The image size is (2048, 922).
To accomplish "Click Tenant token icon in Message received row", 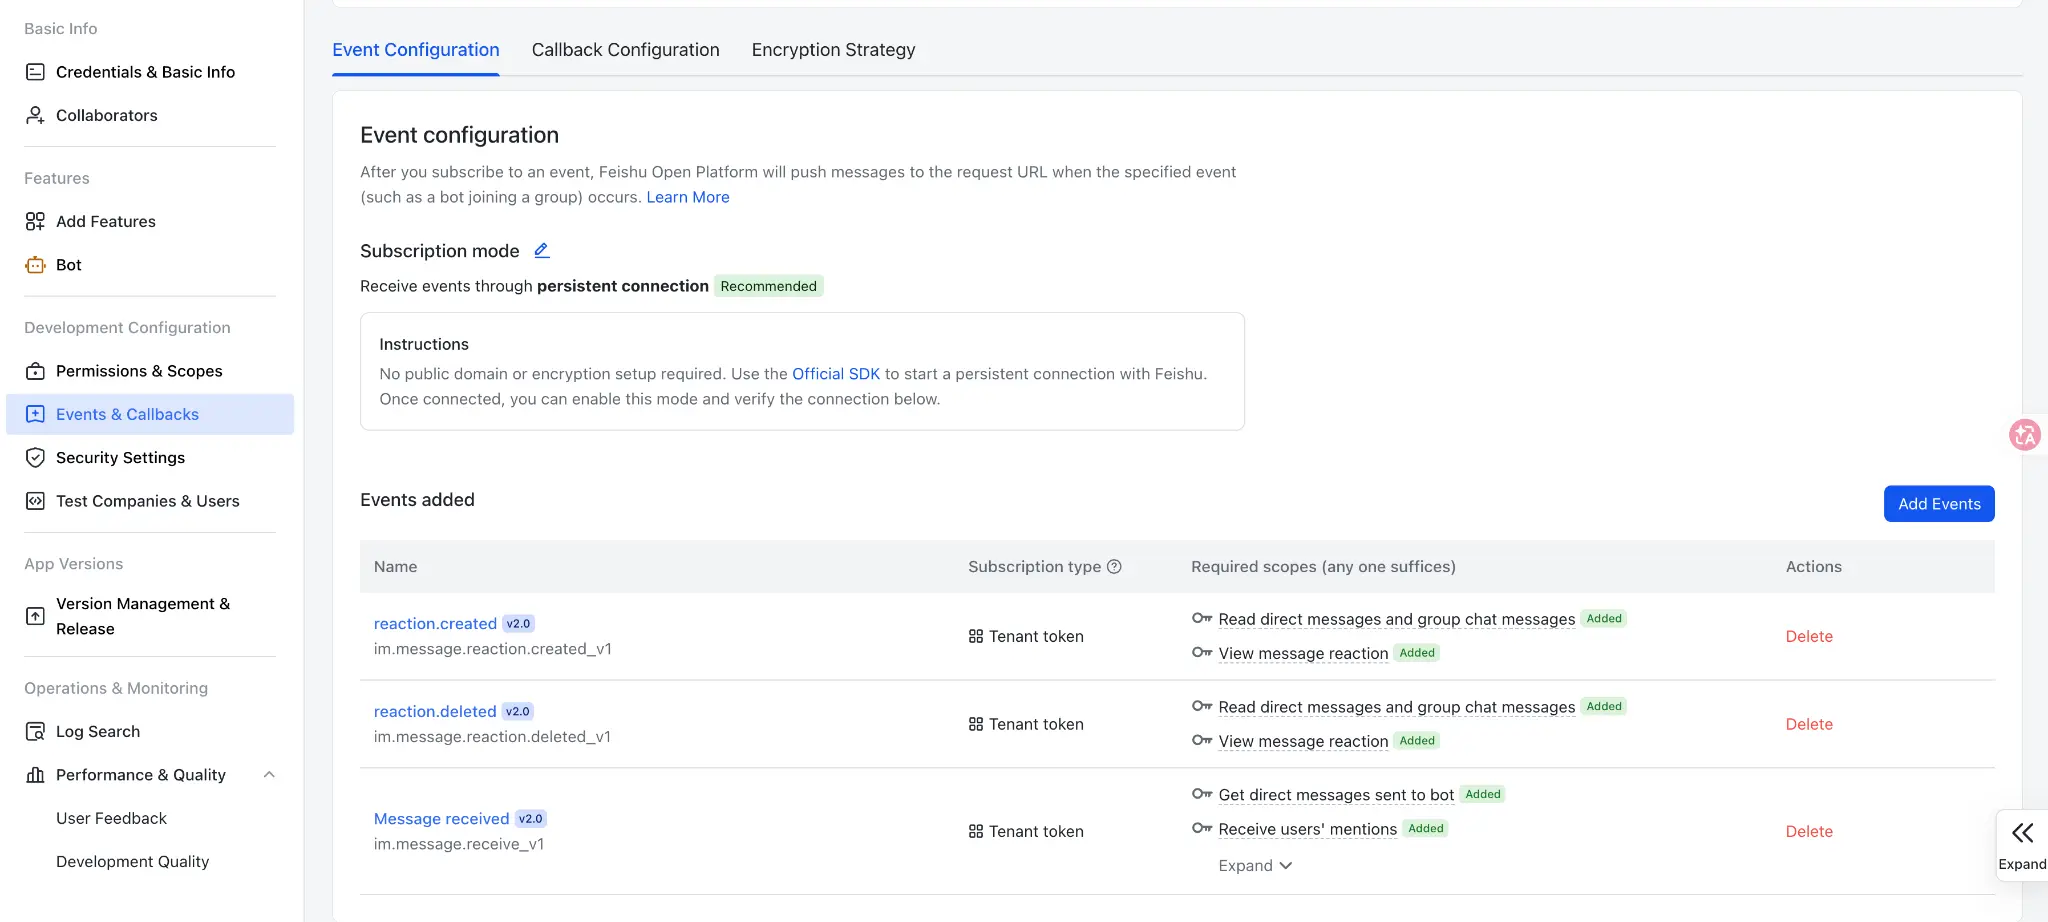I will (x=976, y=831).
